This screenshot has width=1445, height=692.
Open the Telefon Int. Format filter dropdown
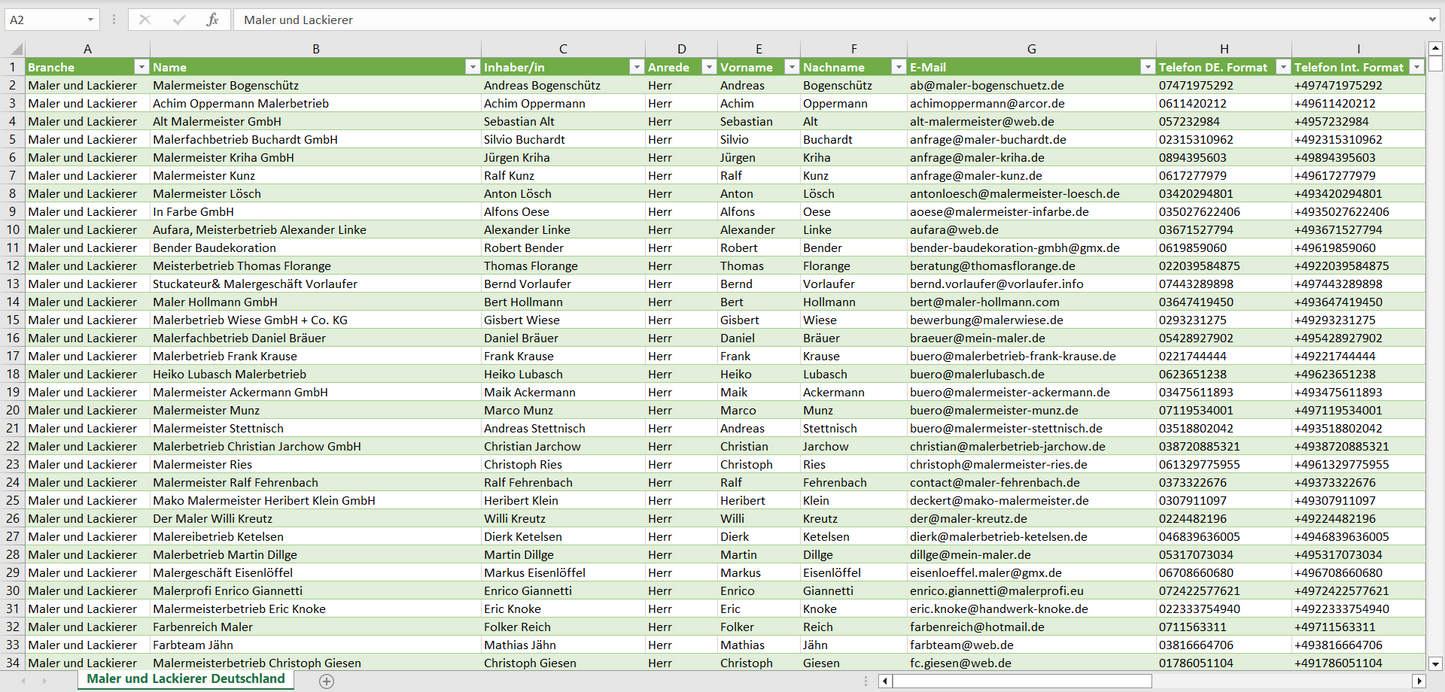(1416, 67)
